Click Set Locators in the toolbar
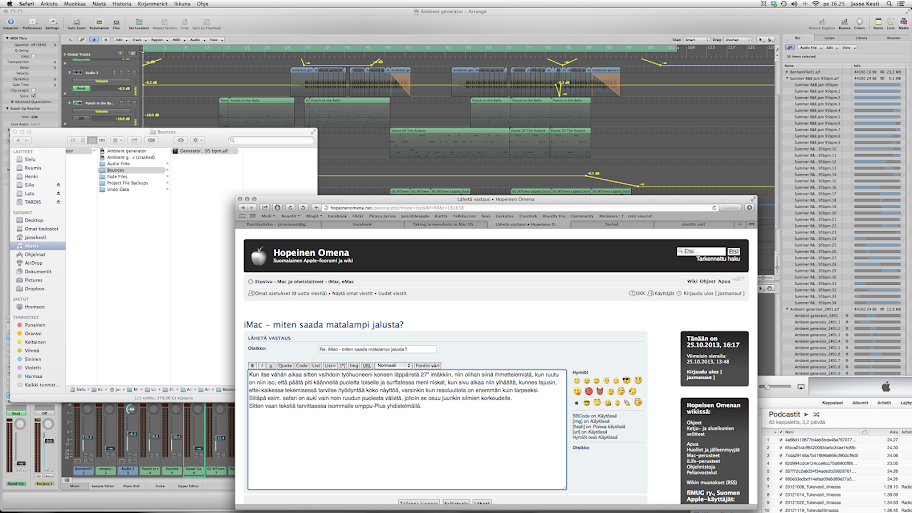This screenshot has height=513, width=912. (x=137, y=23)
